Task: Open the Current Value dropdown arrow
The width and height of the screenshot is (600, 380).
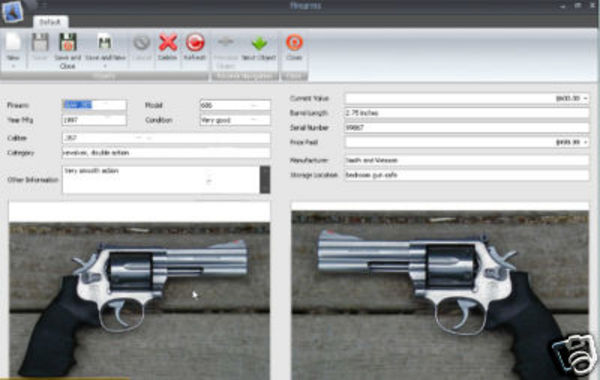Action: (585, 98)
